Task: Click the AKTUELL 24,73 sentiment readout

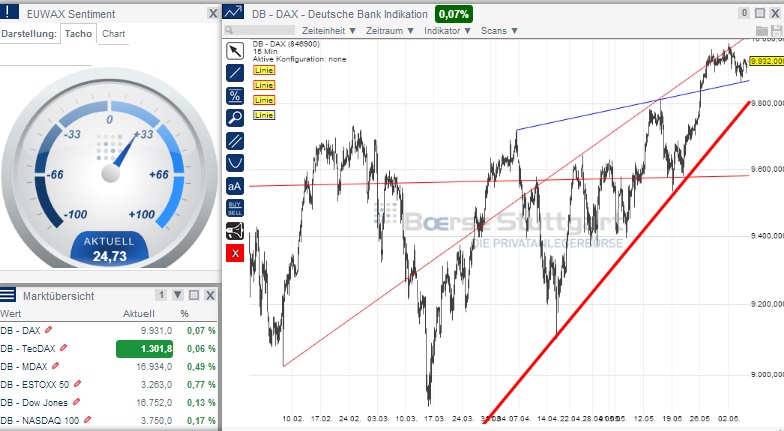Action: pos(110,249)
